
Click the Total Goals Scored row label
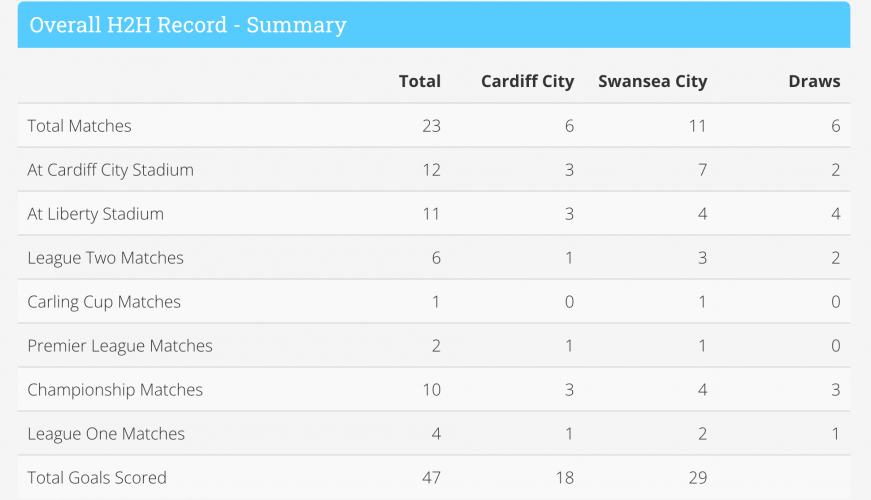[97, 478]
